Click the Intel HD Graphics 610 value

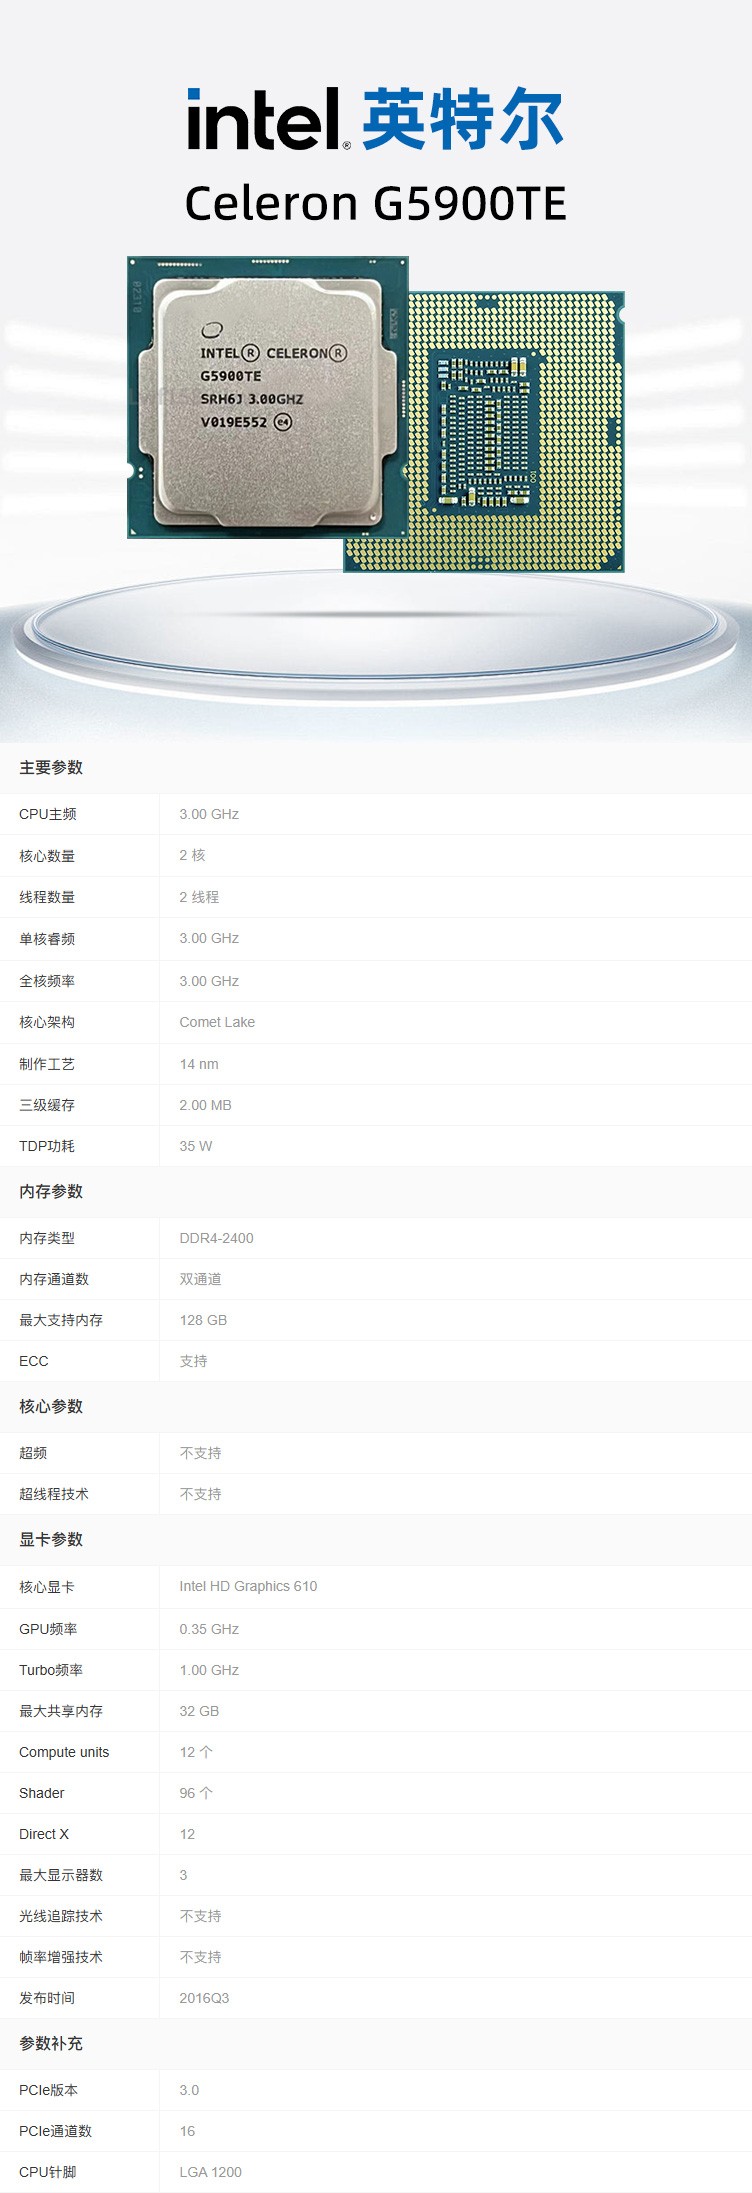[x=248, y=1586]
